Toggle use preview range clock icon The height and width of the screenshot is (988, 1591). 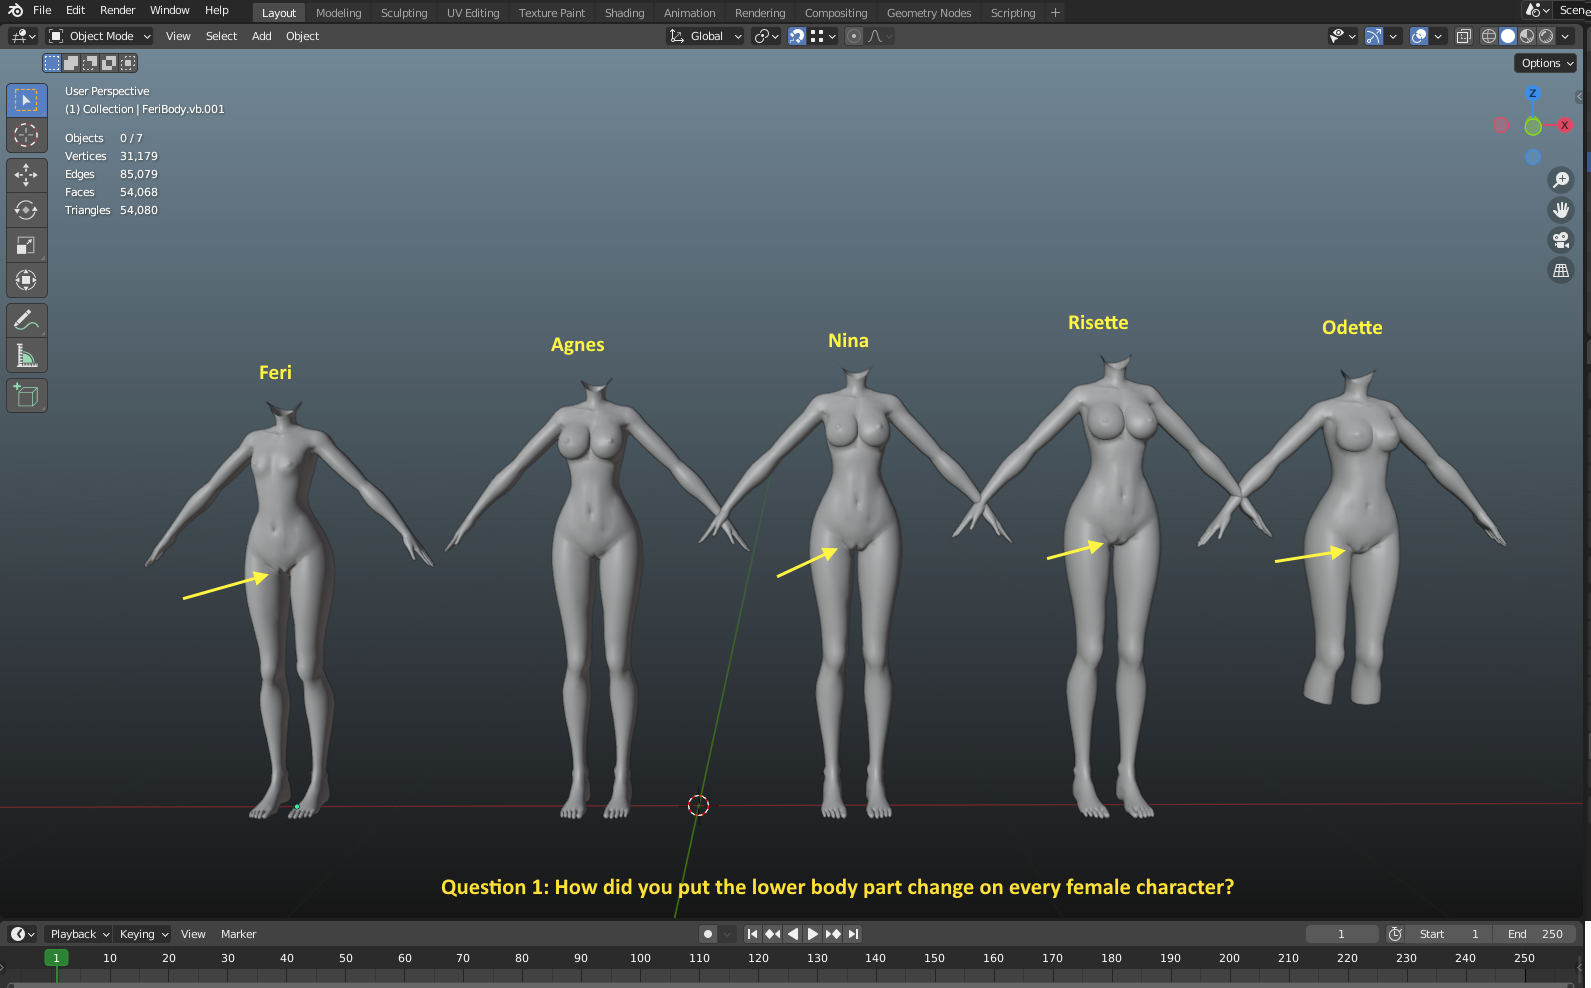pyautogui.click(x=1395, y=934)
